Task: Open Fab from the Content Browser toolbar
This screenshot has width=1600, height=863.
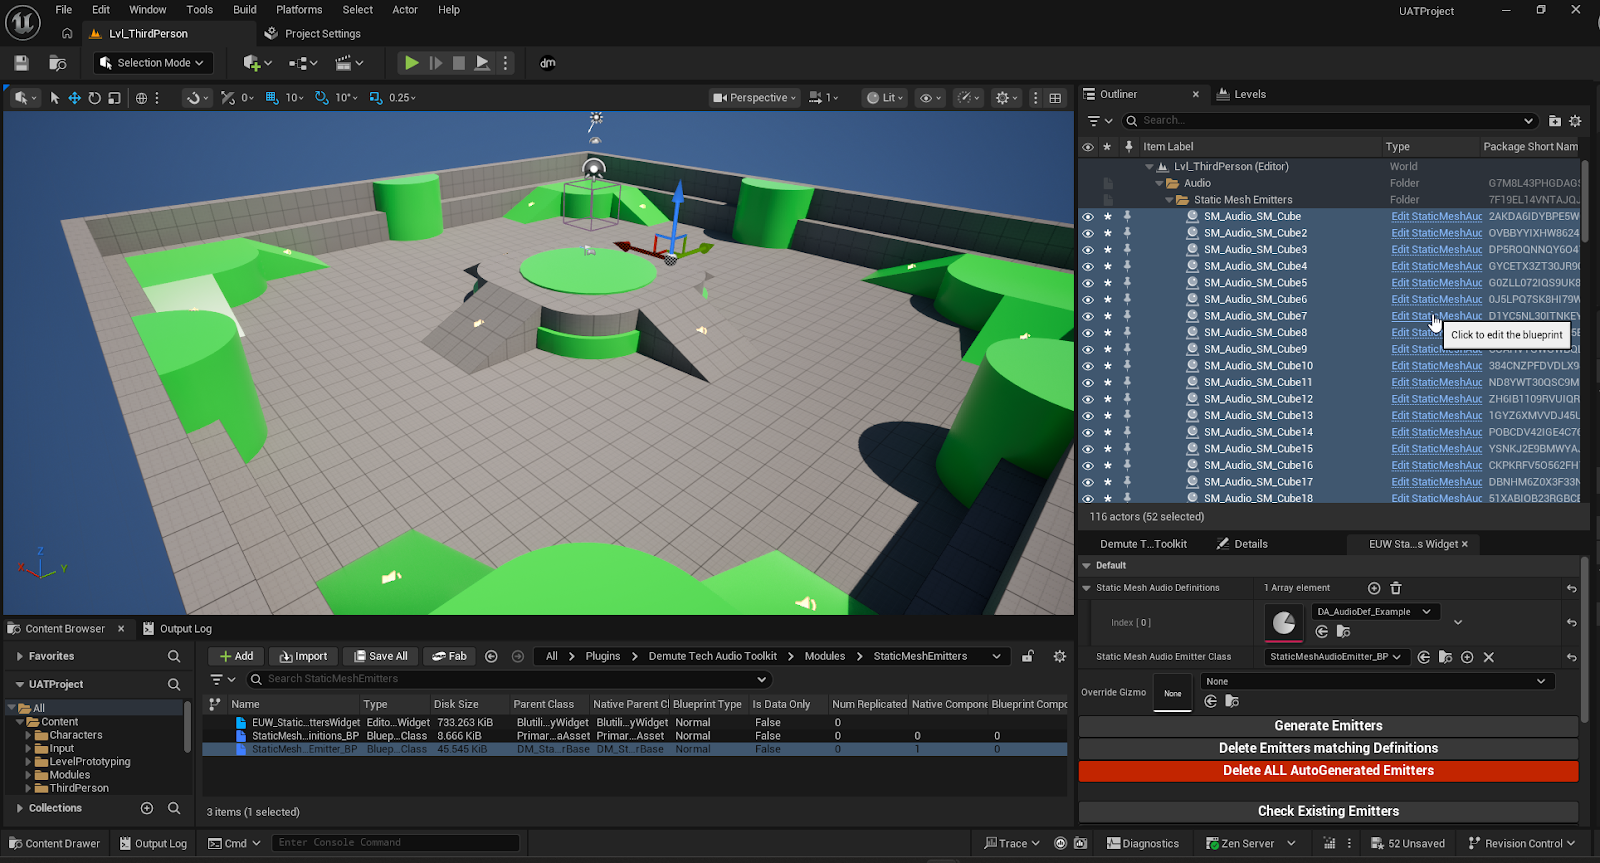Action: [x=449, y=656]
